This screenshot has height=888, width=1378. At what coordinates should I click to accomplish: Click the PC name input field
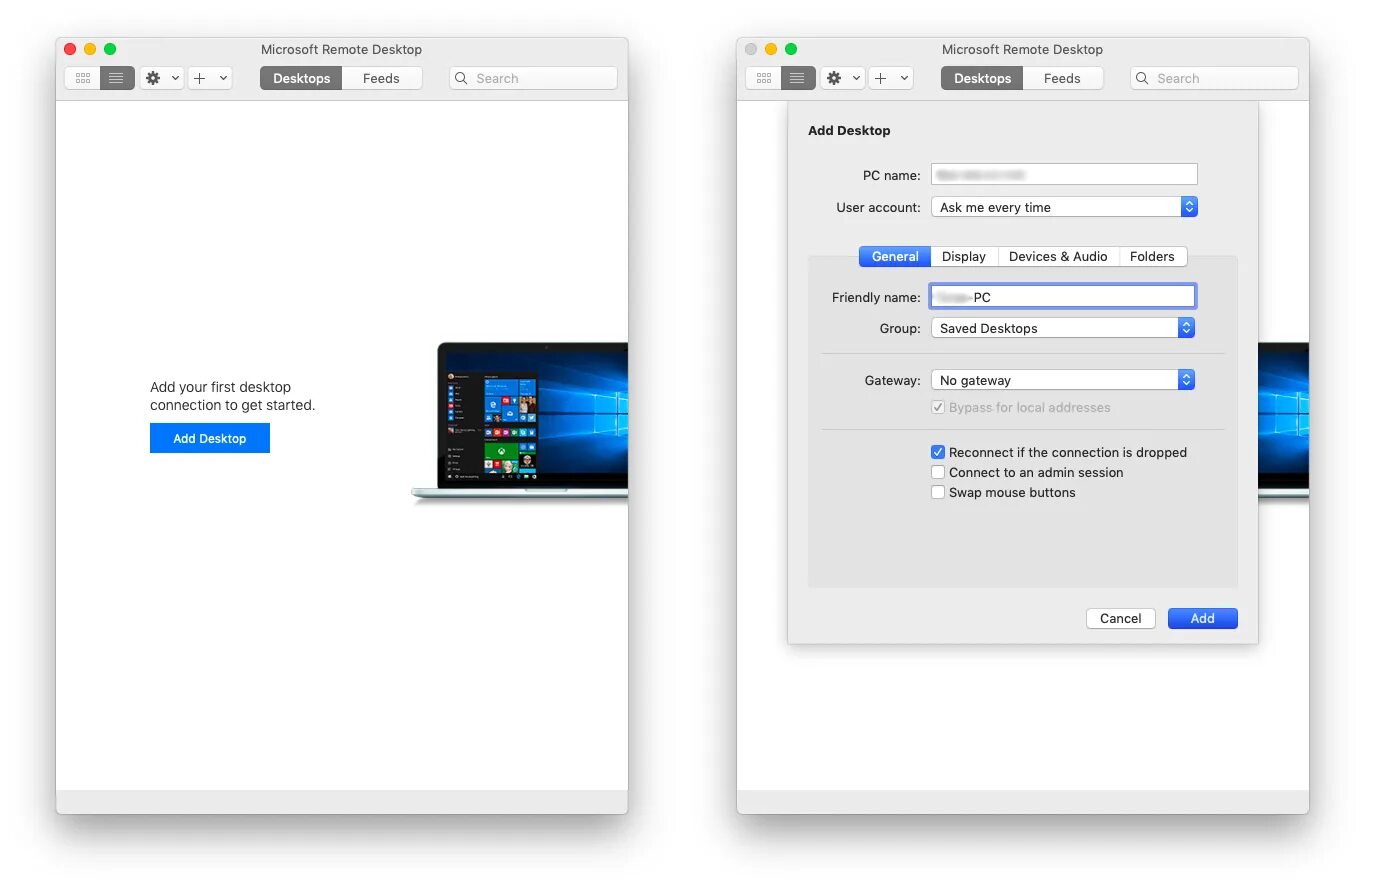1064,175
